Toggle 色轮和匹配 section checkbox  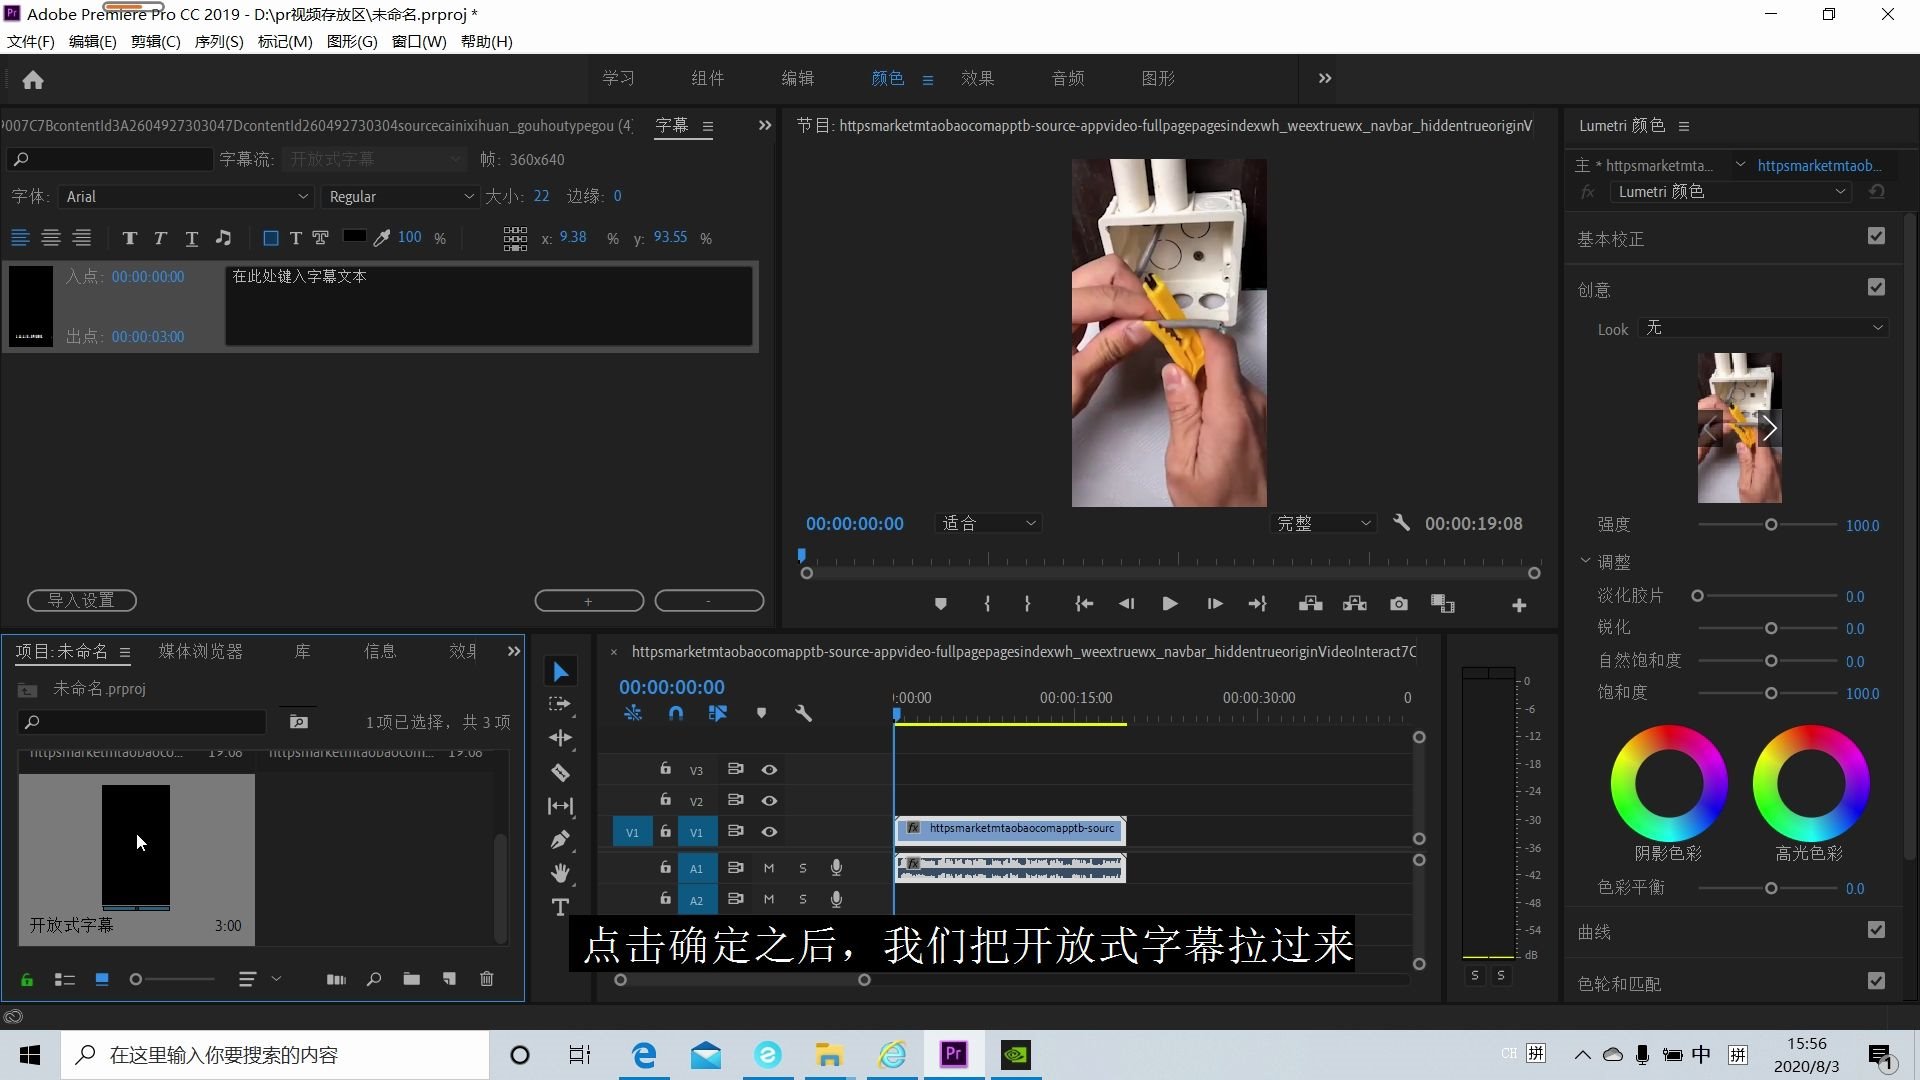coord(1876,981)
